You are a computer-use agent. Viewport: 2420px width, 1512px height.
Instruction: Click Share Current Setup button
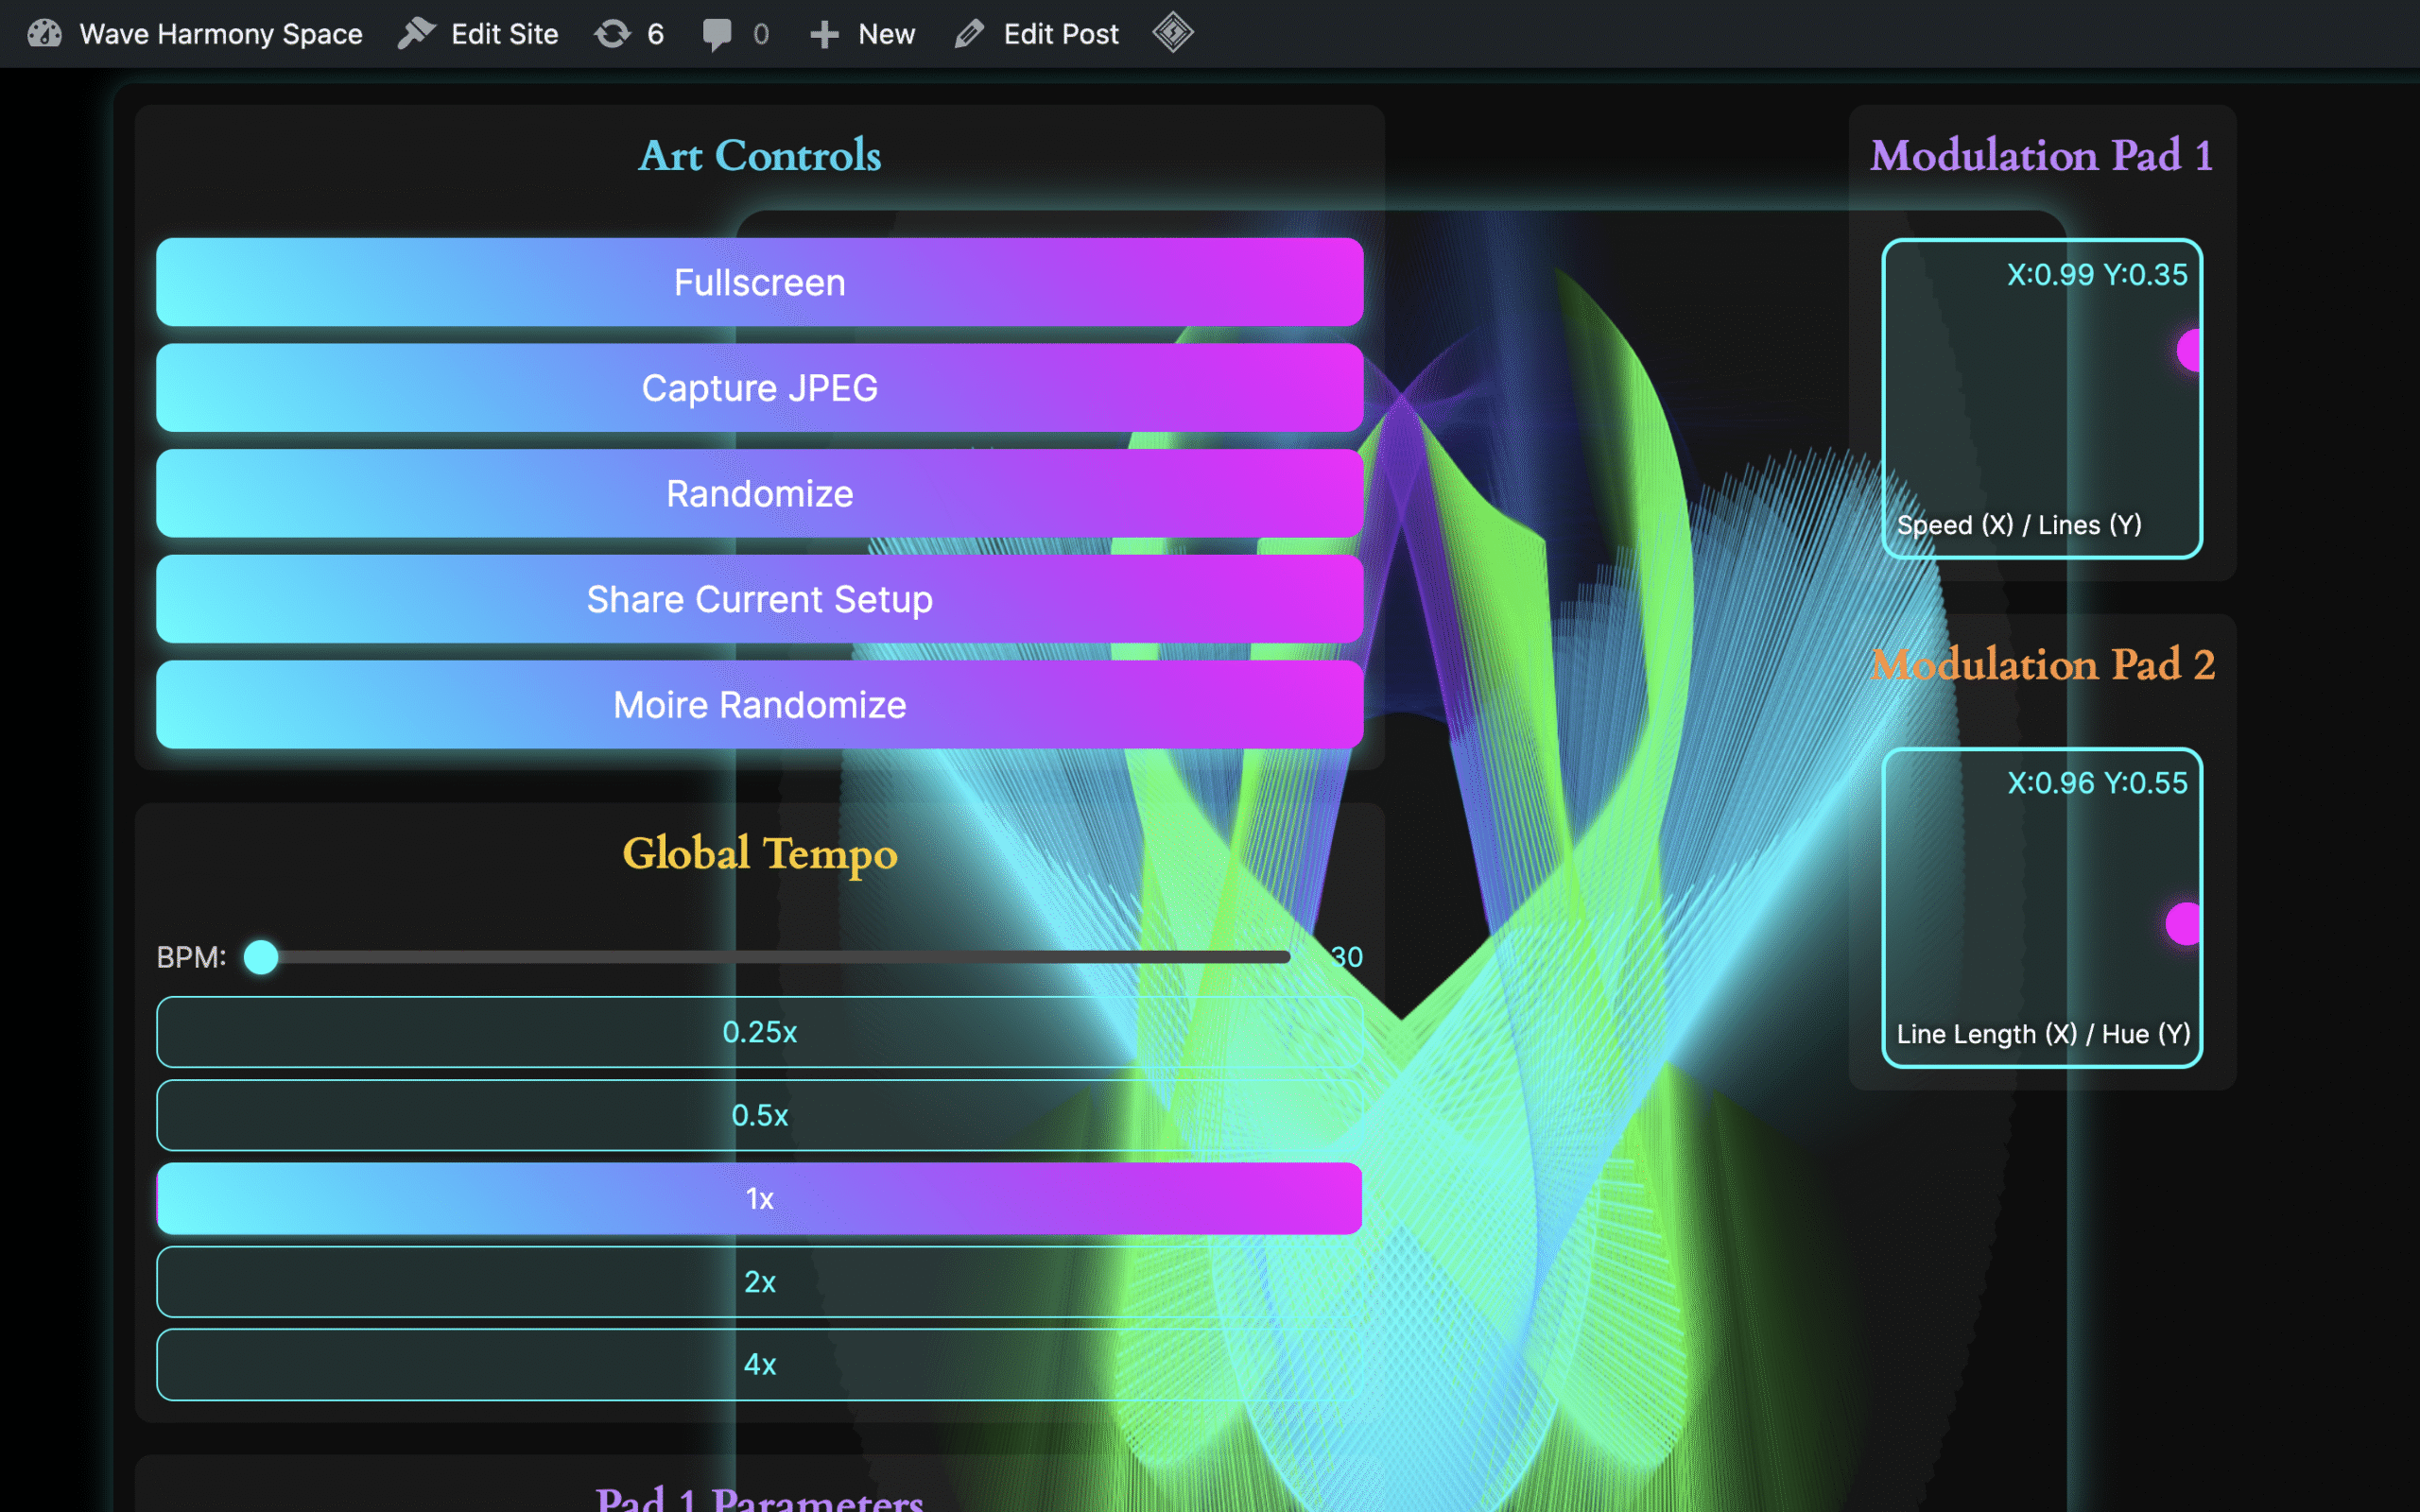(759, 599)
